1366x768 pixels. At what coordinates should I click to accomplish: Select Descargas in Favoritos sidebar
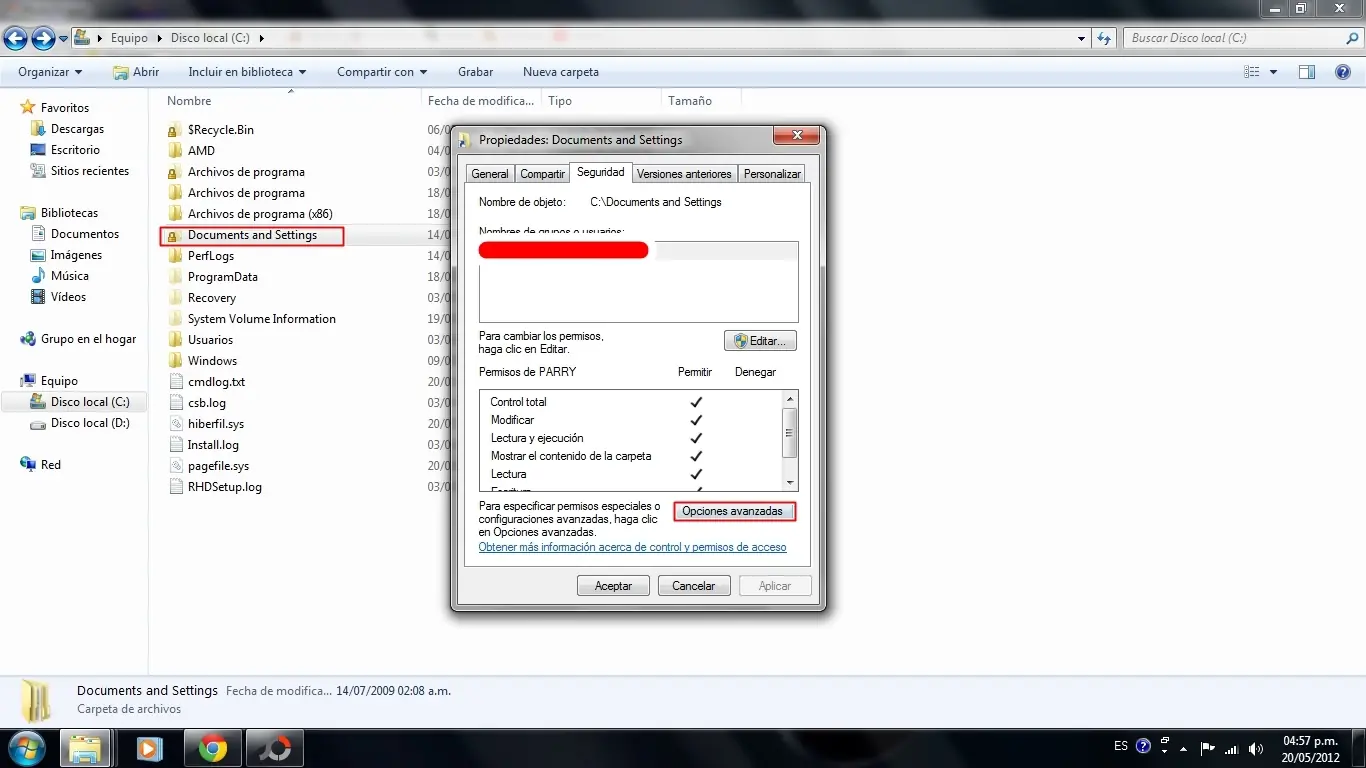click(x=77, y=129)
